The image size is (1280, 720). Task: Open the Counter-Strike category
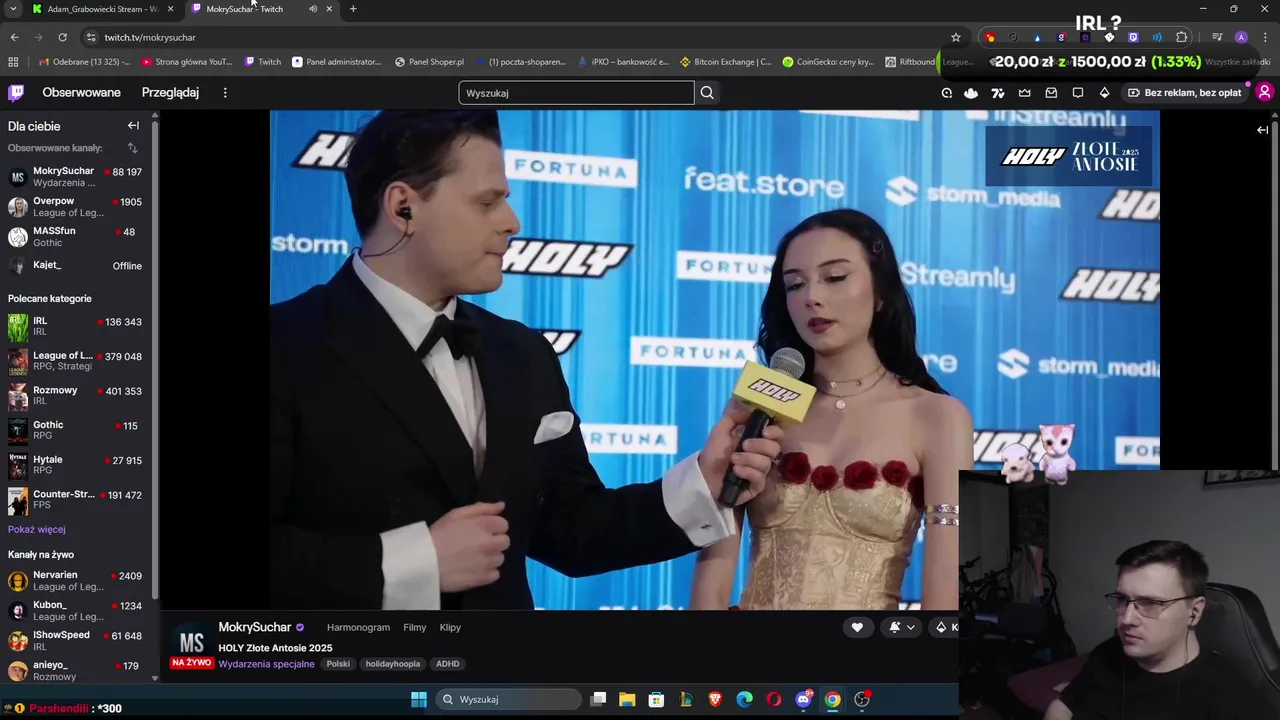76,500
